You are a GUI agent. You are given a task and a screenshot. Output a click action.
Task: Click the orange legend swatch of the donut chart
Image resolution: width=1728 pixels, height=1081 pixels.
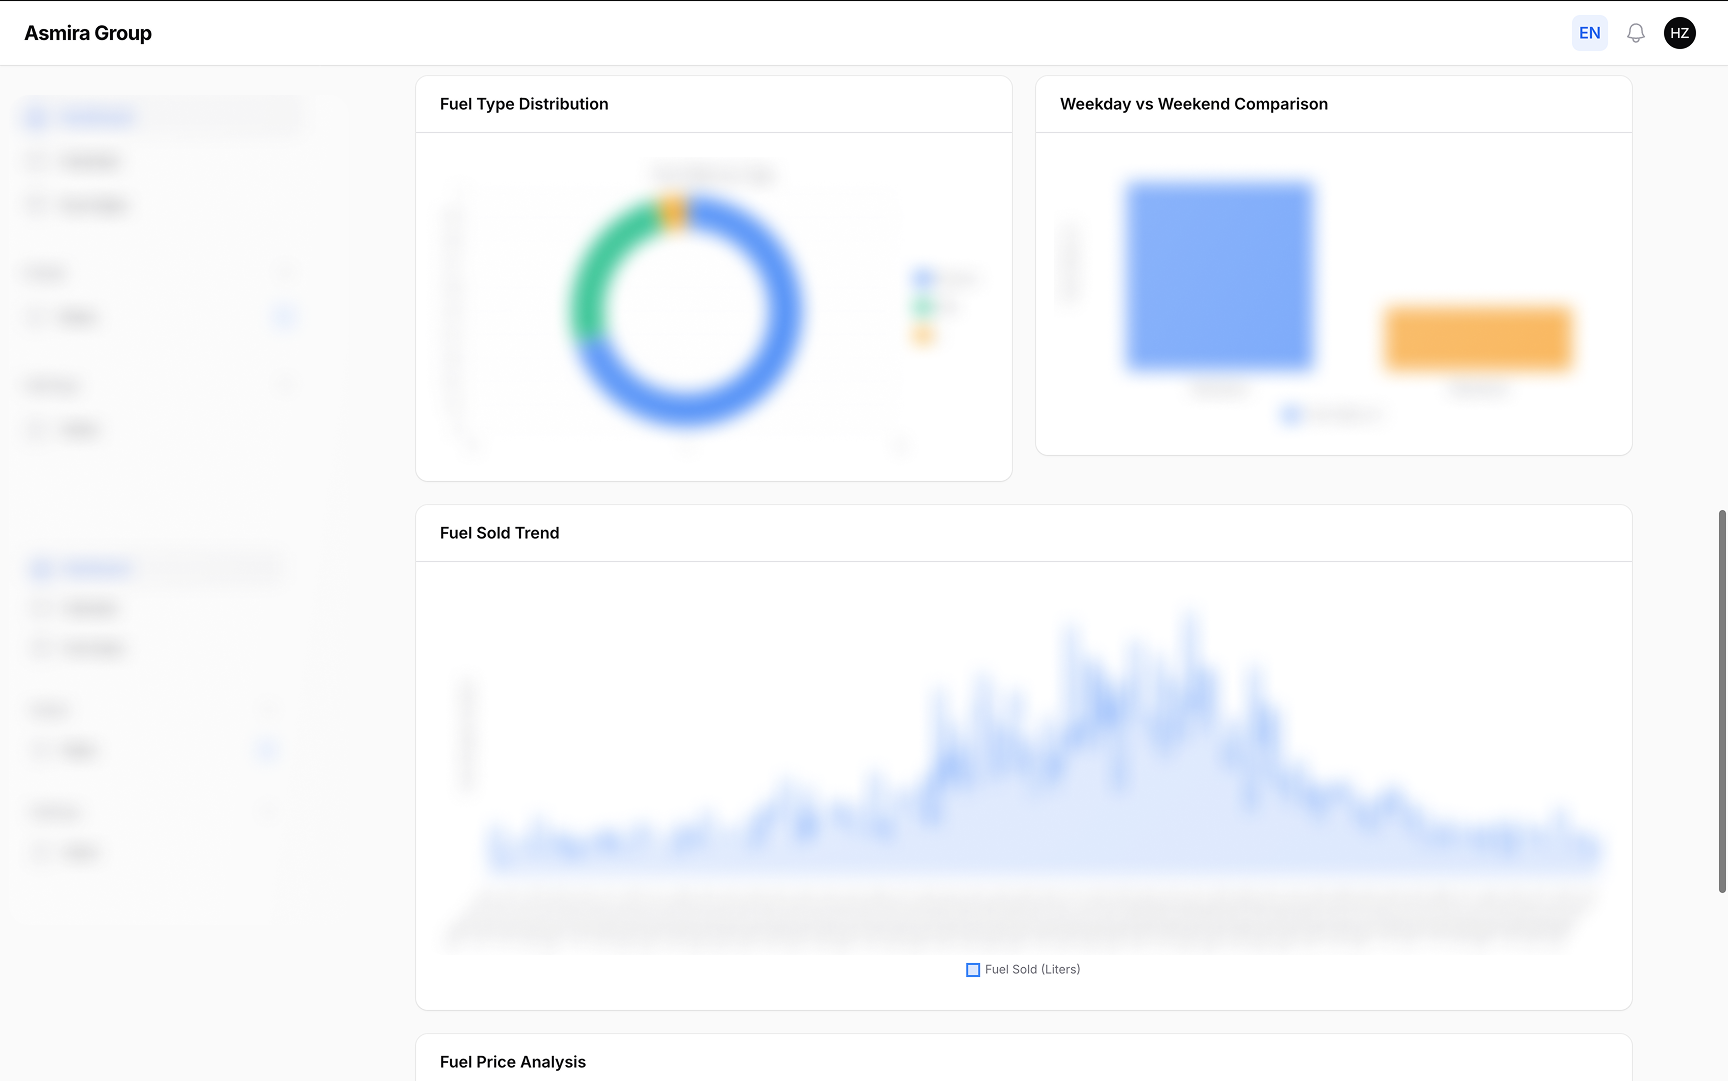pyautogui.click(x=924, y=336)
